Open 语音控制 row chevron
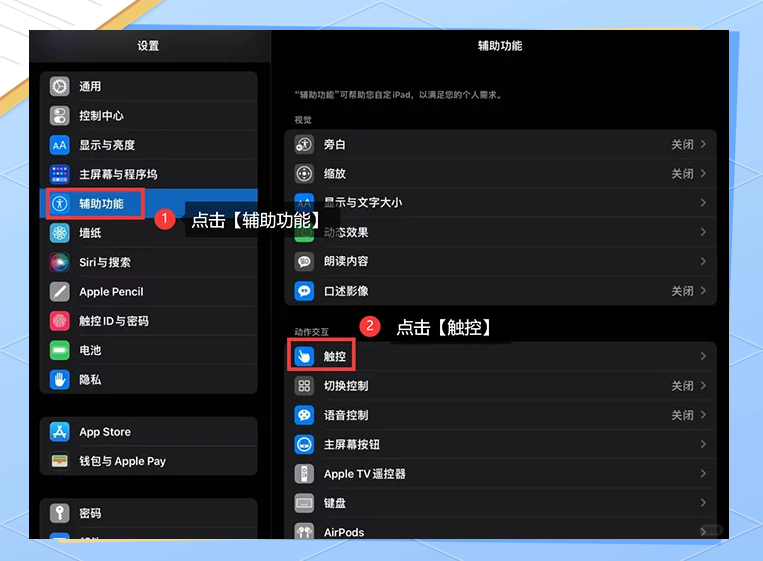This screenshot has height=561, width=763. 703,415
